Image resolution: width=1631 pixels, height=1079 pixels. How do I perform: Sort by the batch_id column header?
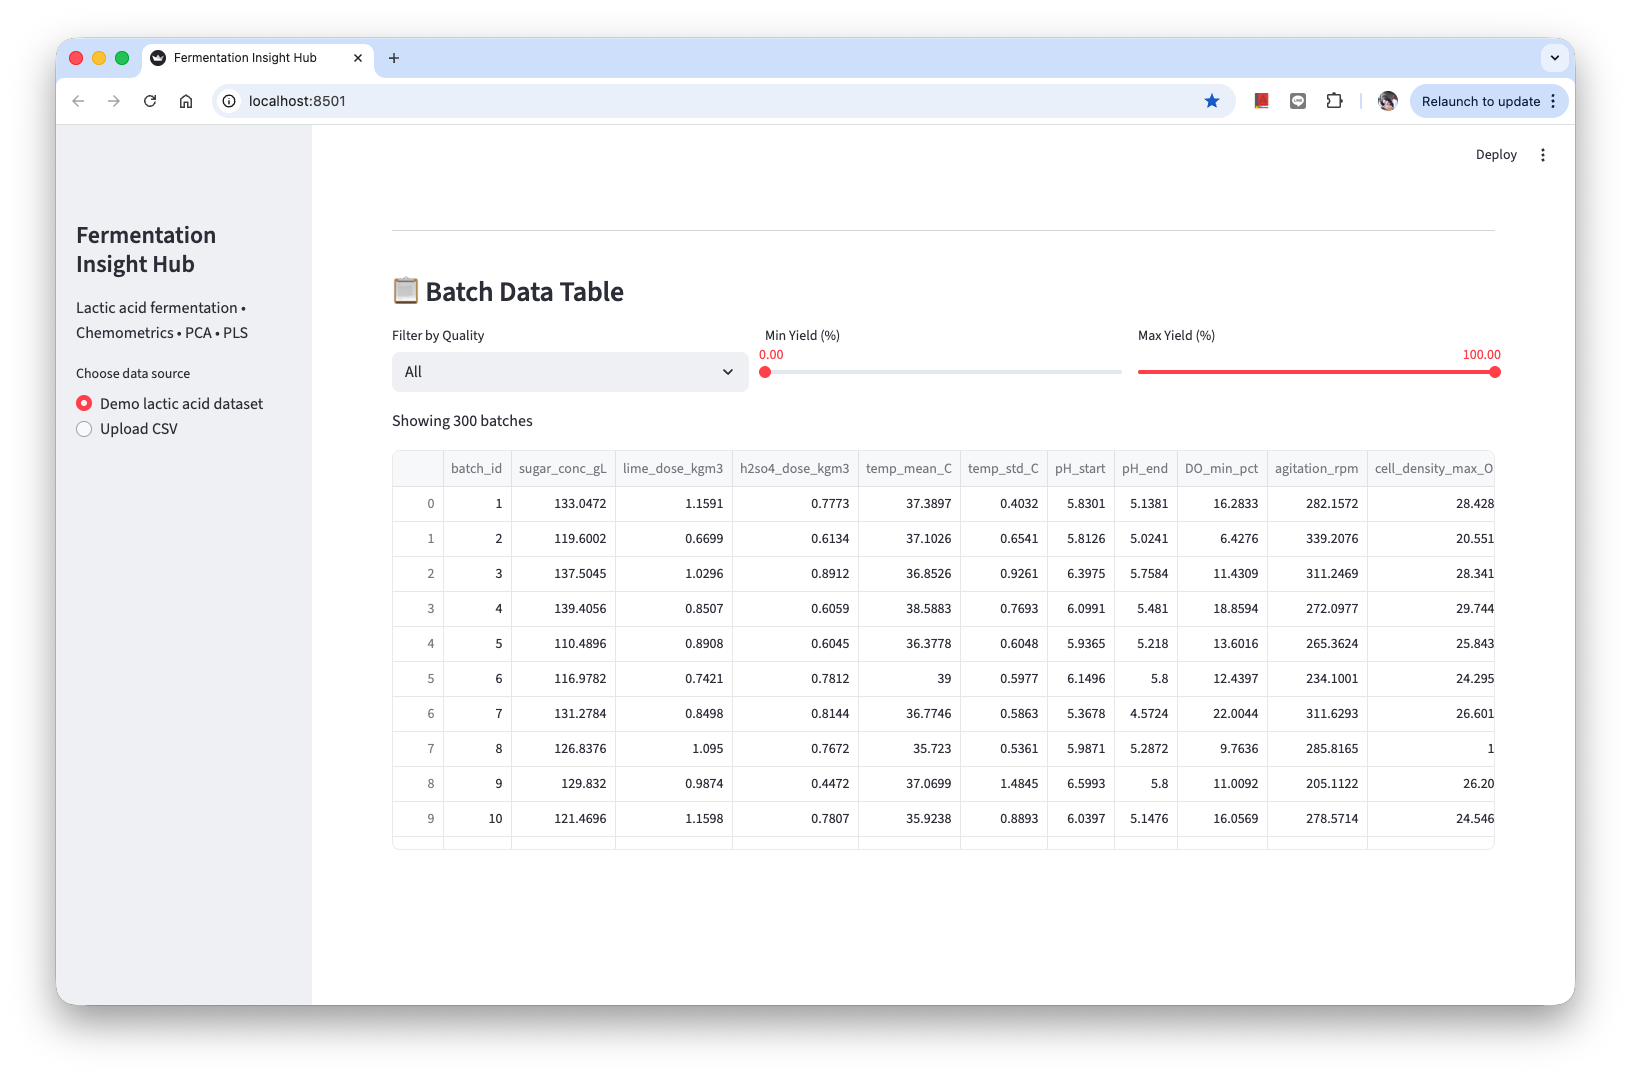coord(477,468)
